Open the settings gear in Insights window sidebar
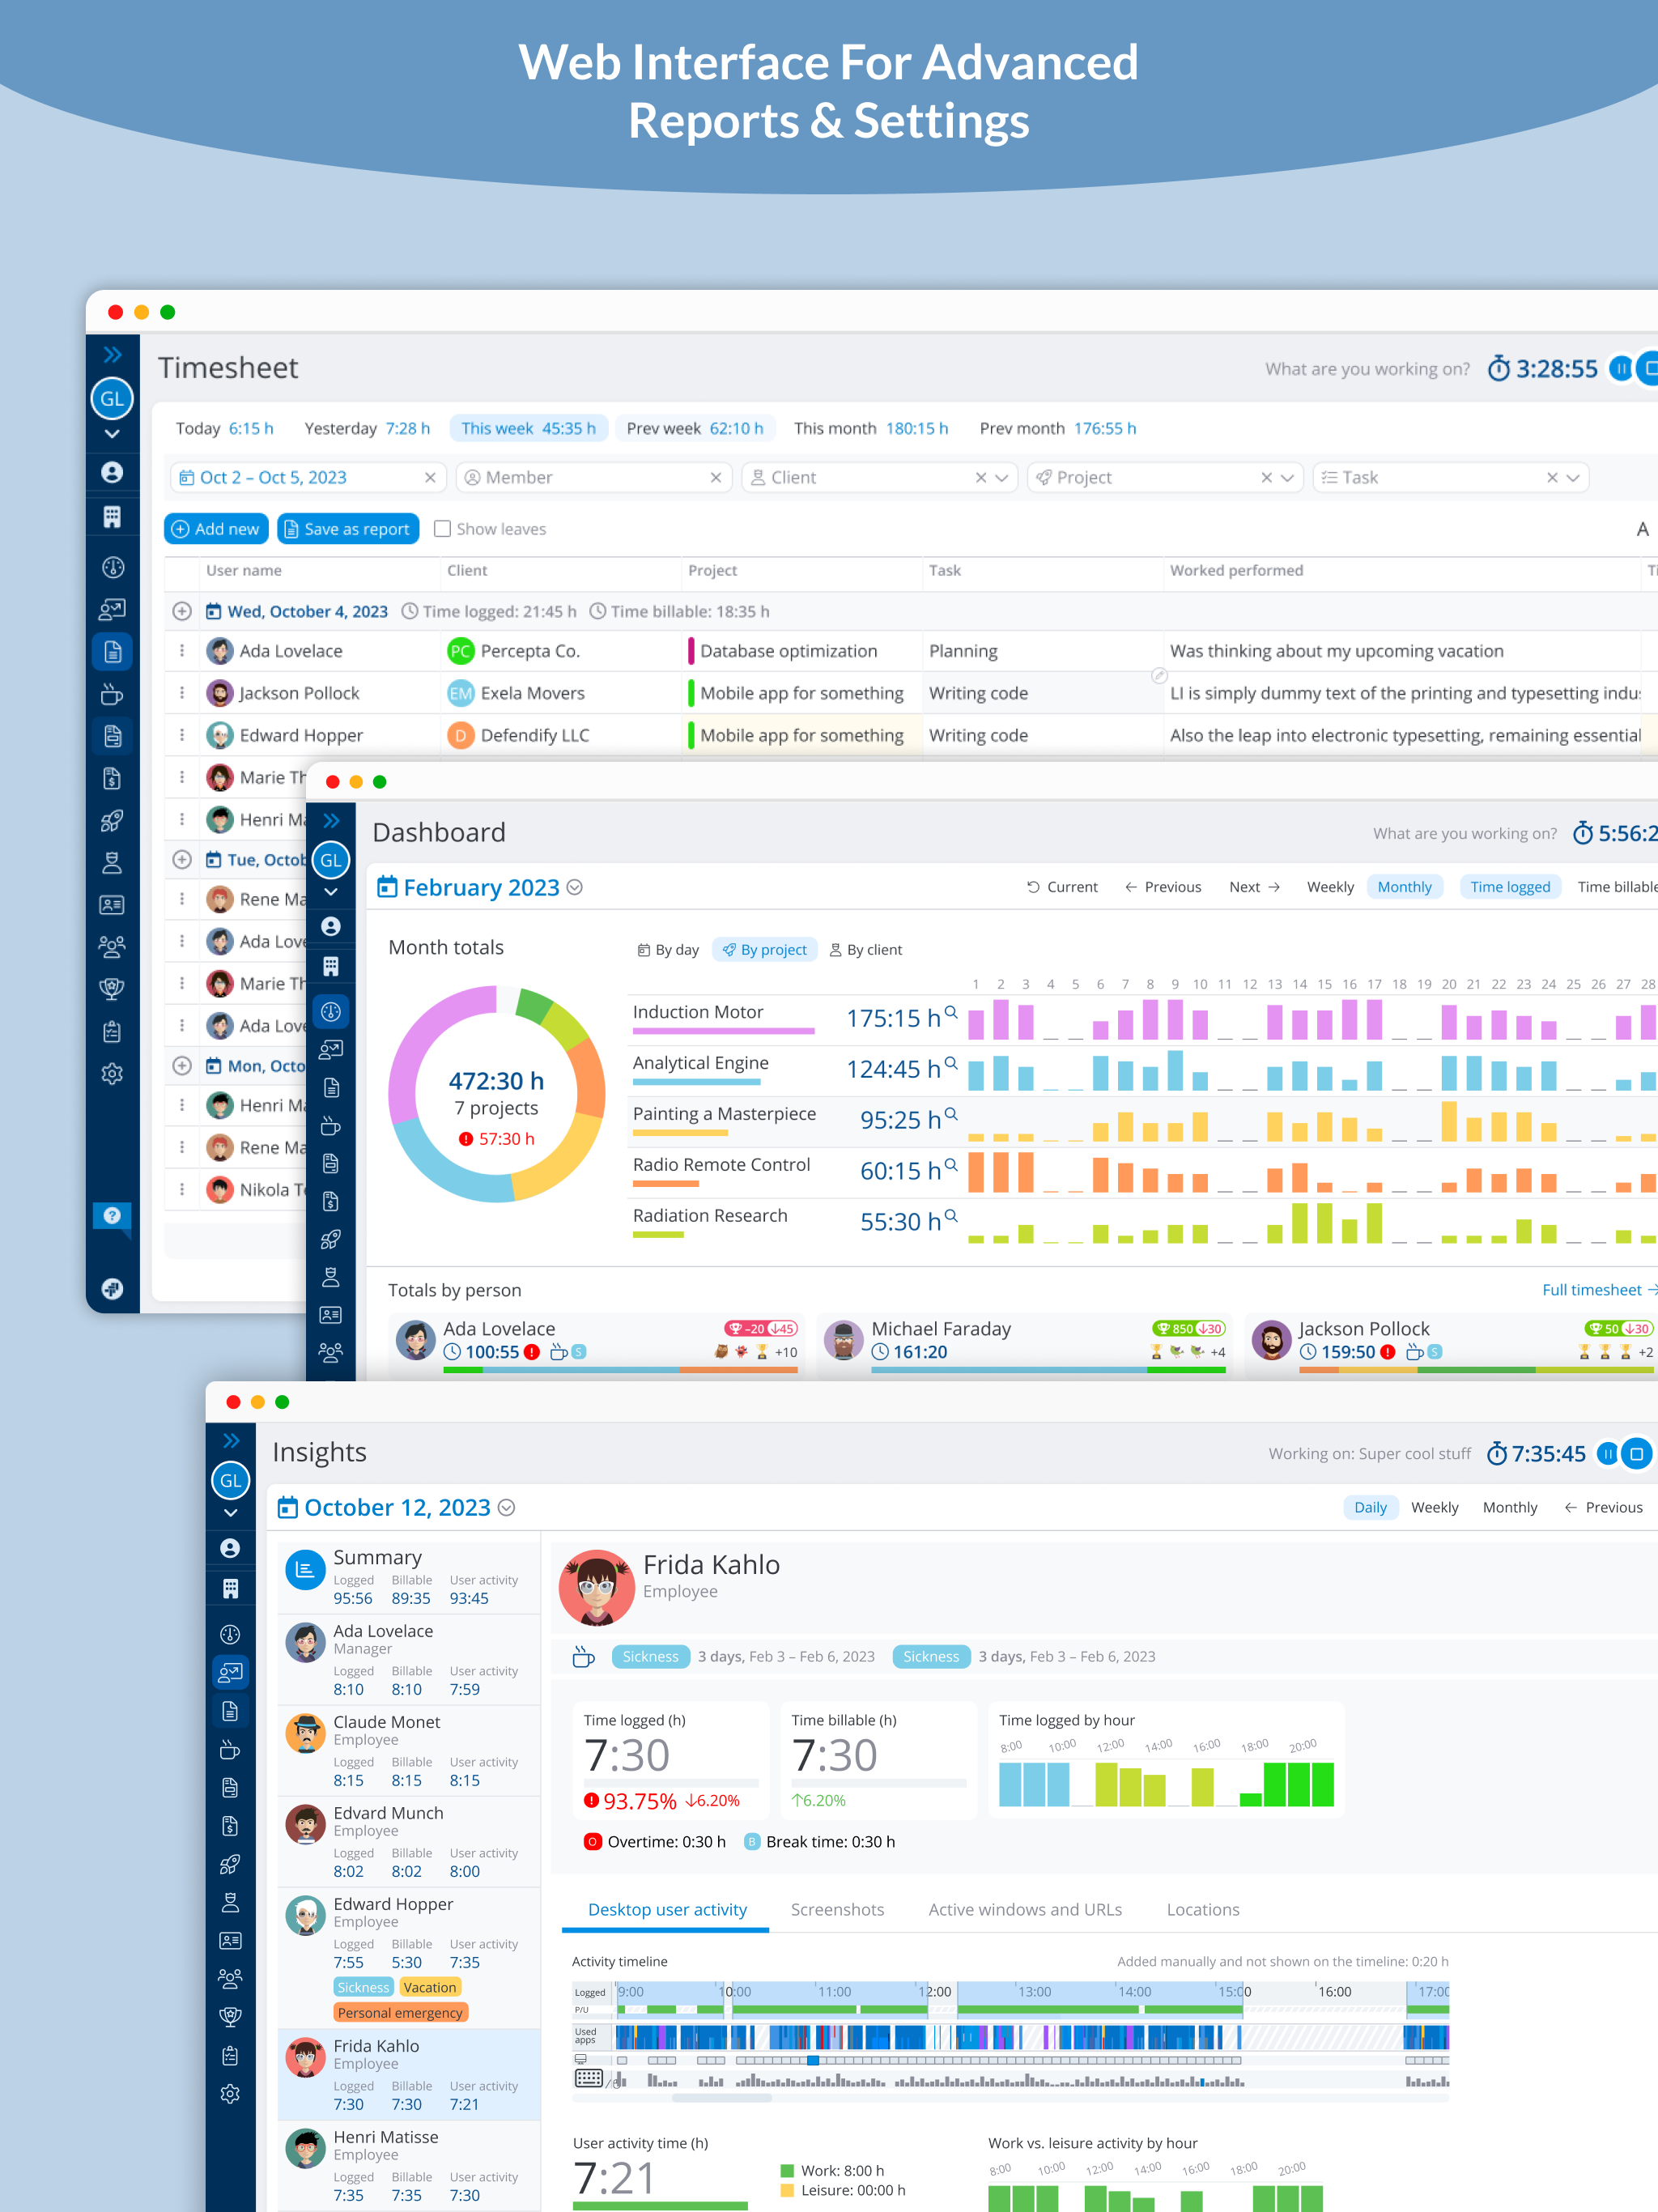 pyautogui.click(x=230, y=2093)
